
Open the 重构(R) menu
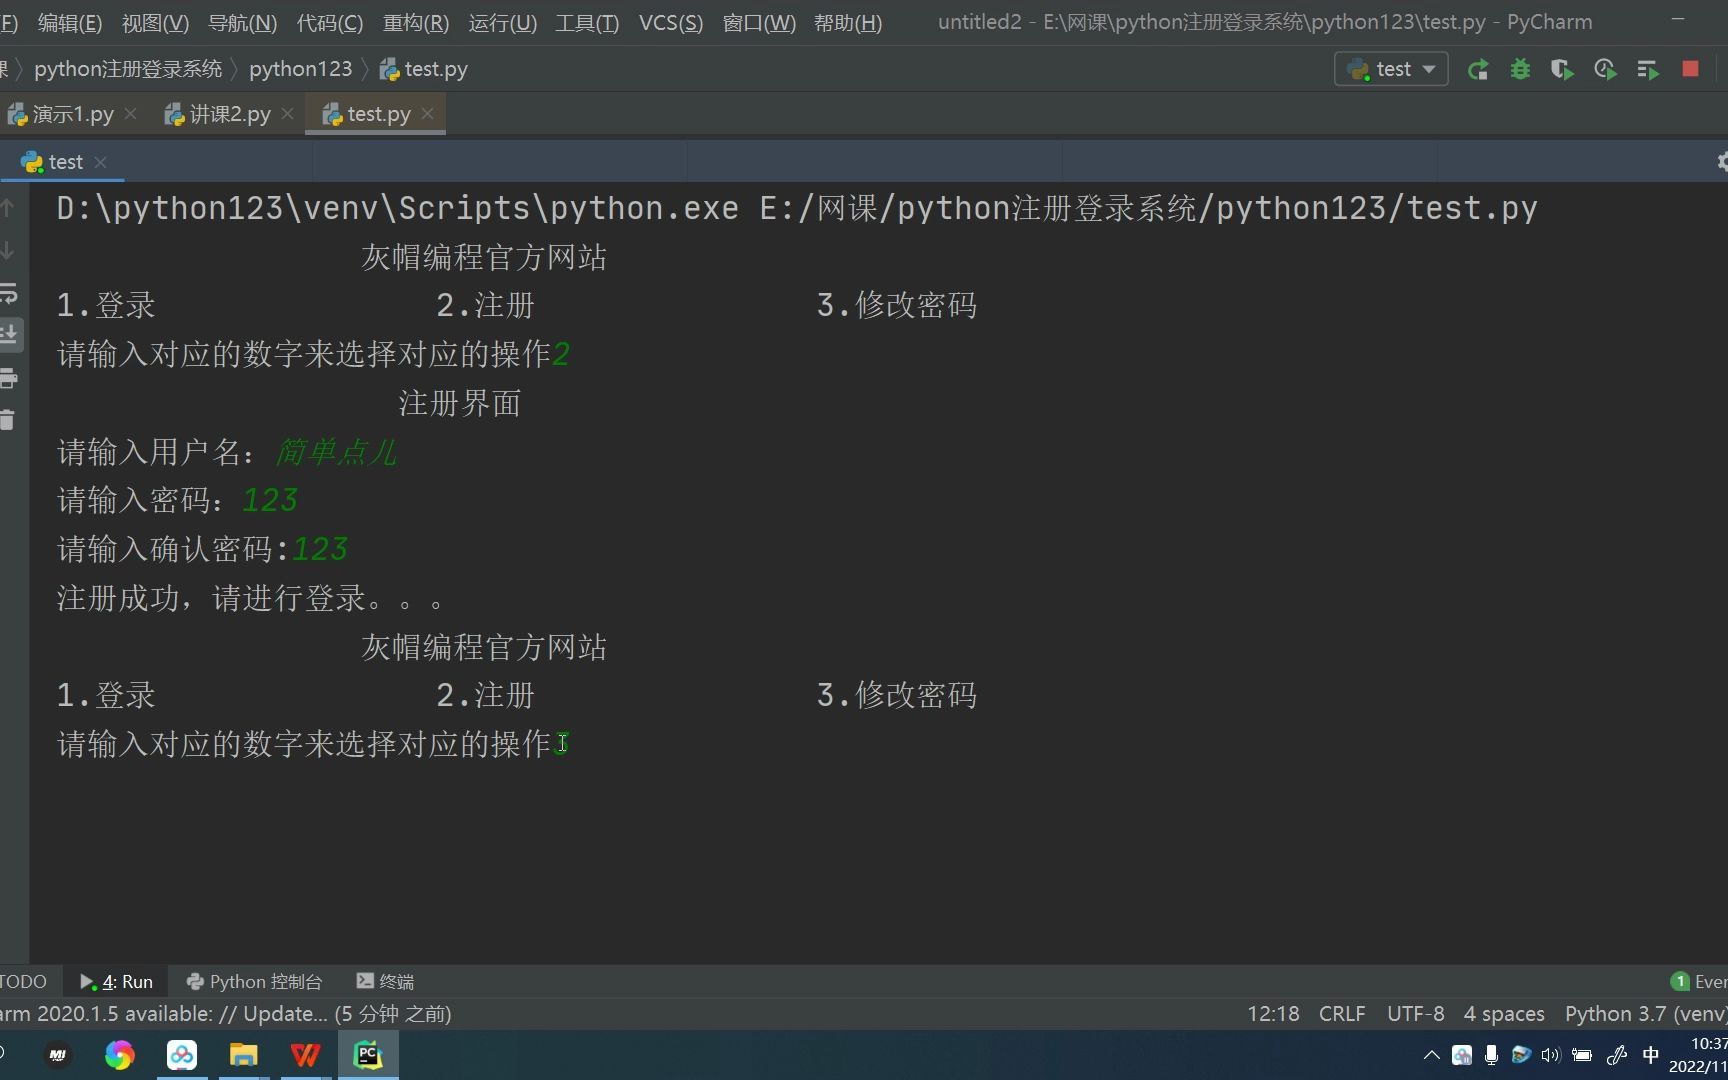click(x=416, y=22)
